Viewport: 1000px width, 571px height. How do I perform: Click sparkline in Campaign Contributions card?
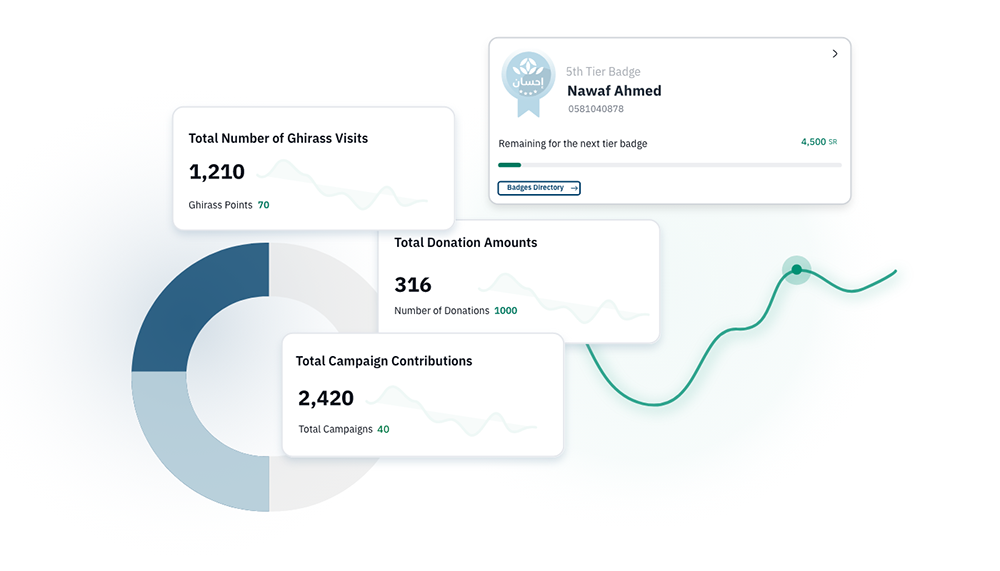(x=452, y=410)
